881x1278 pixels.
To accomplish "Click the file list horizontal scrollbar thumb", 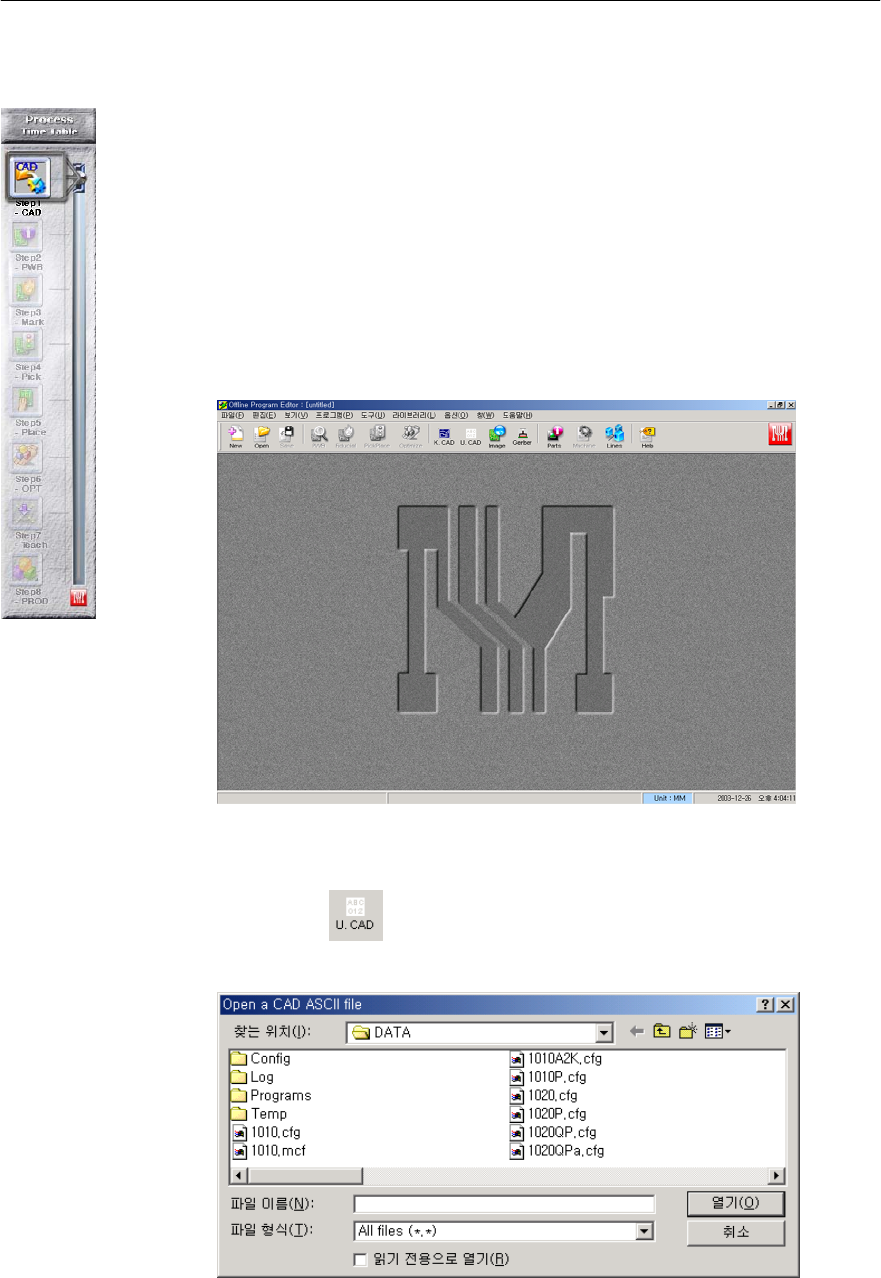I will pos(305,1176).
